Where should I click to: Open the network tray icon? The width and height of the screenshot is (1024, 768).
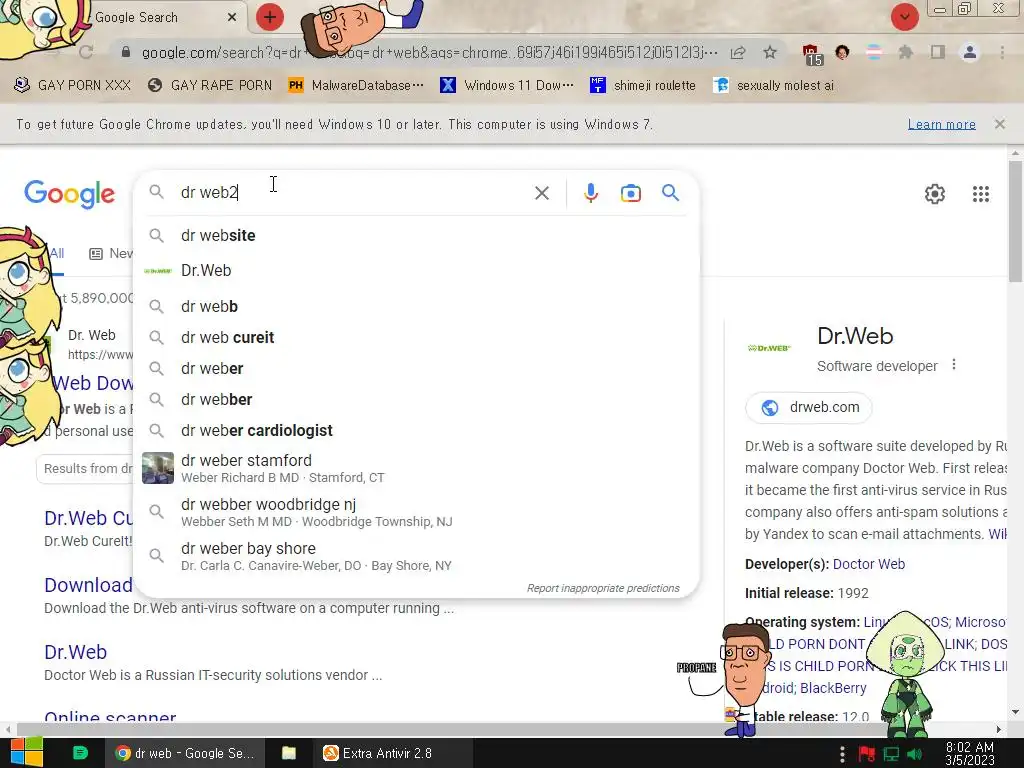coord(891,754)
